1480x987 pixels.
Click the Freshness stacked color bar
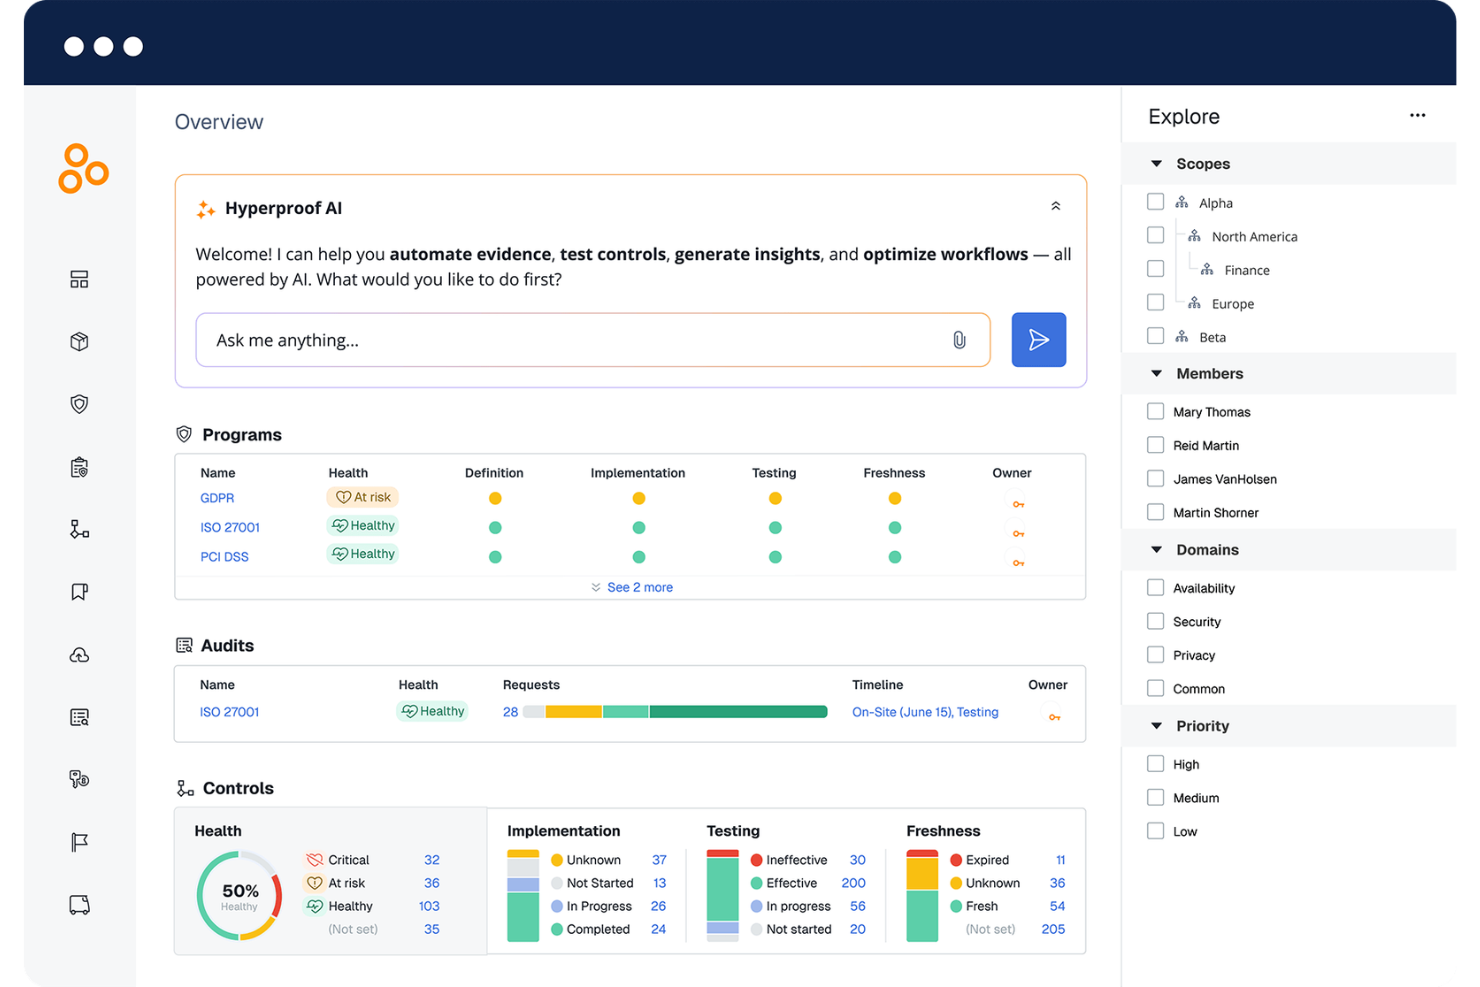[x=922, y=896]
